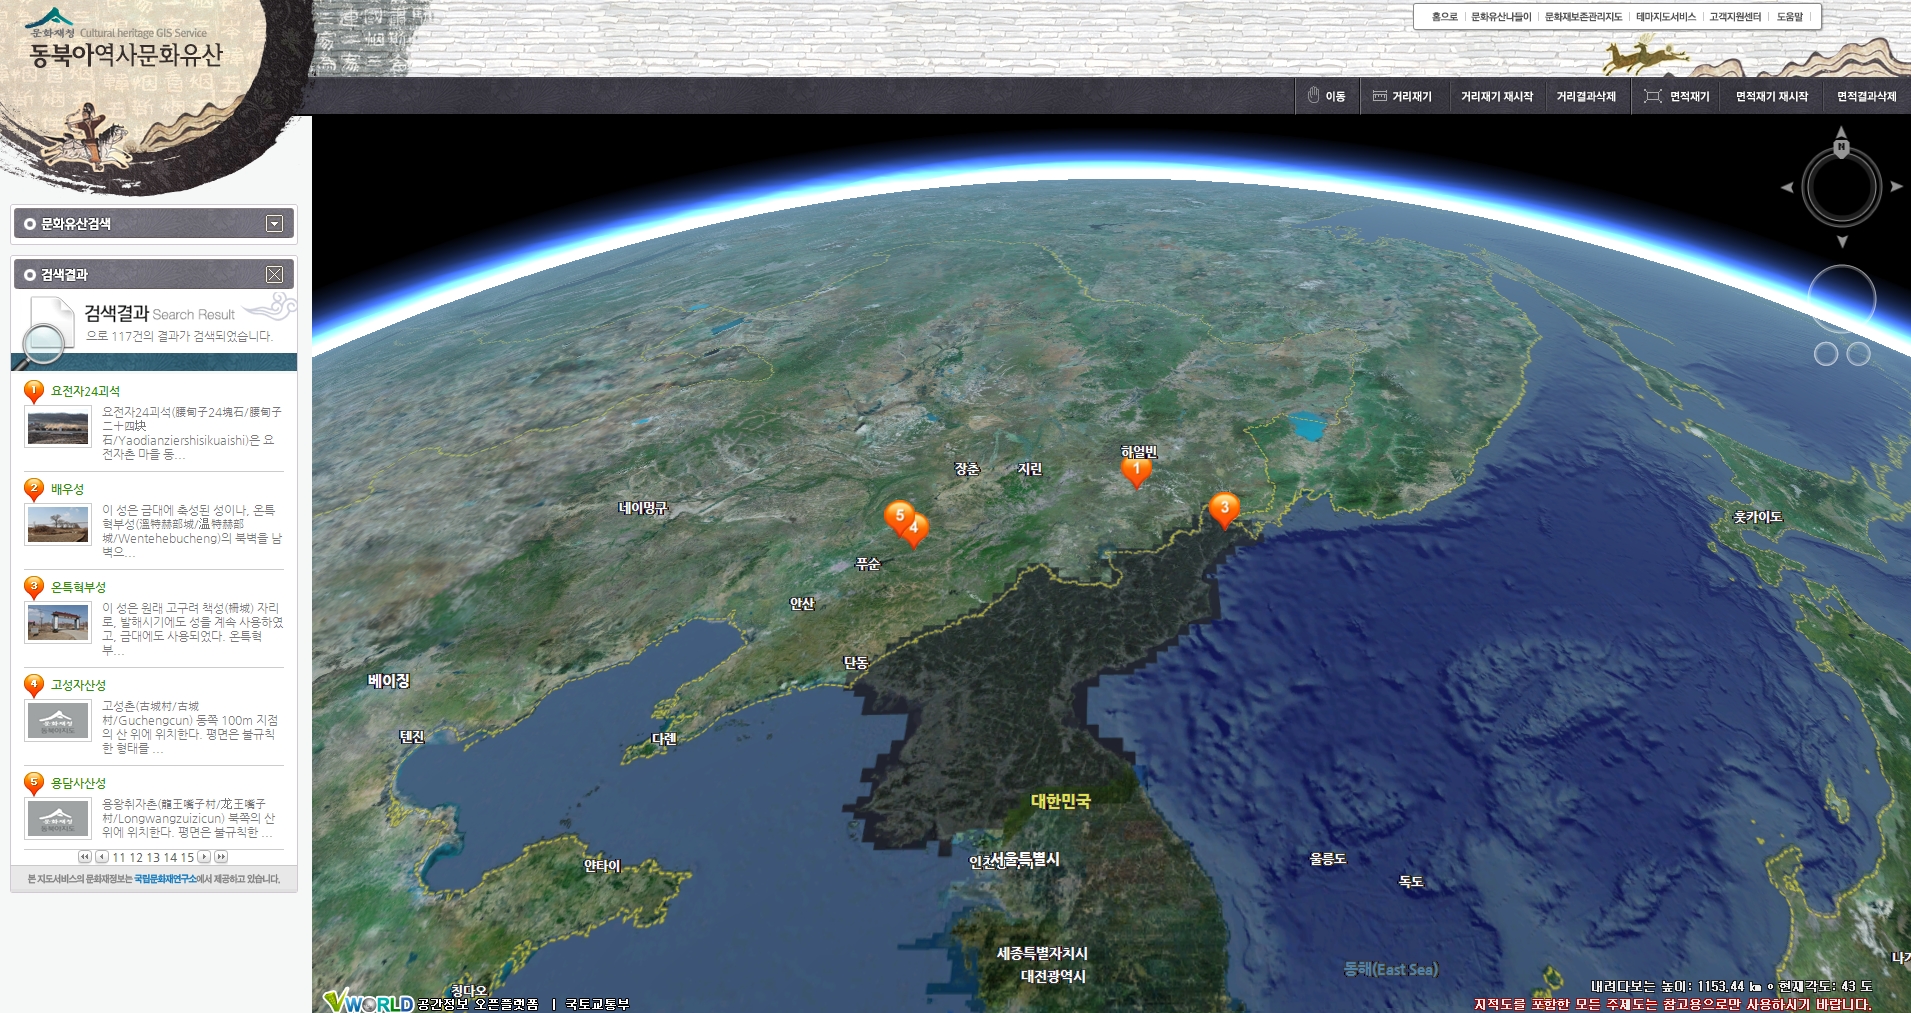Open the 배우성 result title
The image size is (1911, 1013).
[67, 489]
